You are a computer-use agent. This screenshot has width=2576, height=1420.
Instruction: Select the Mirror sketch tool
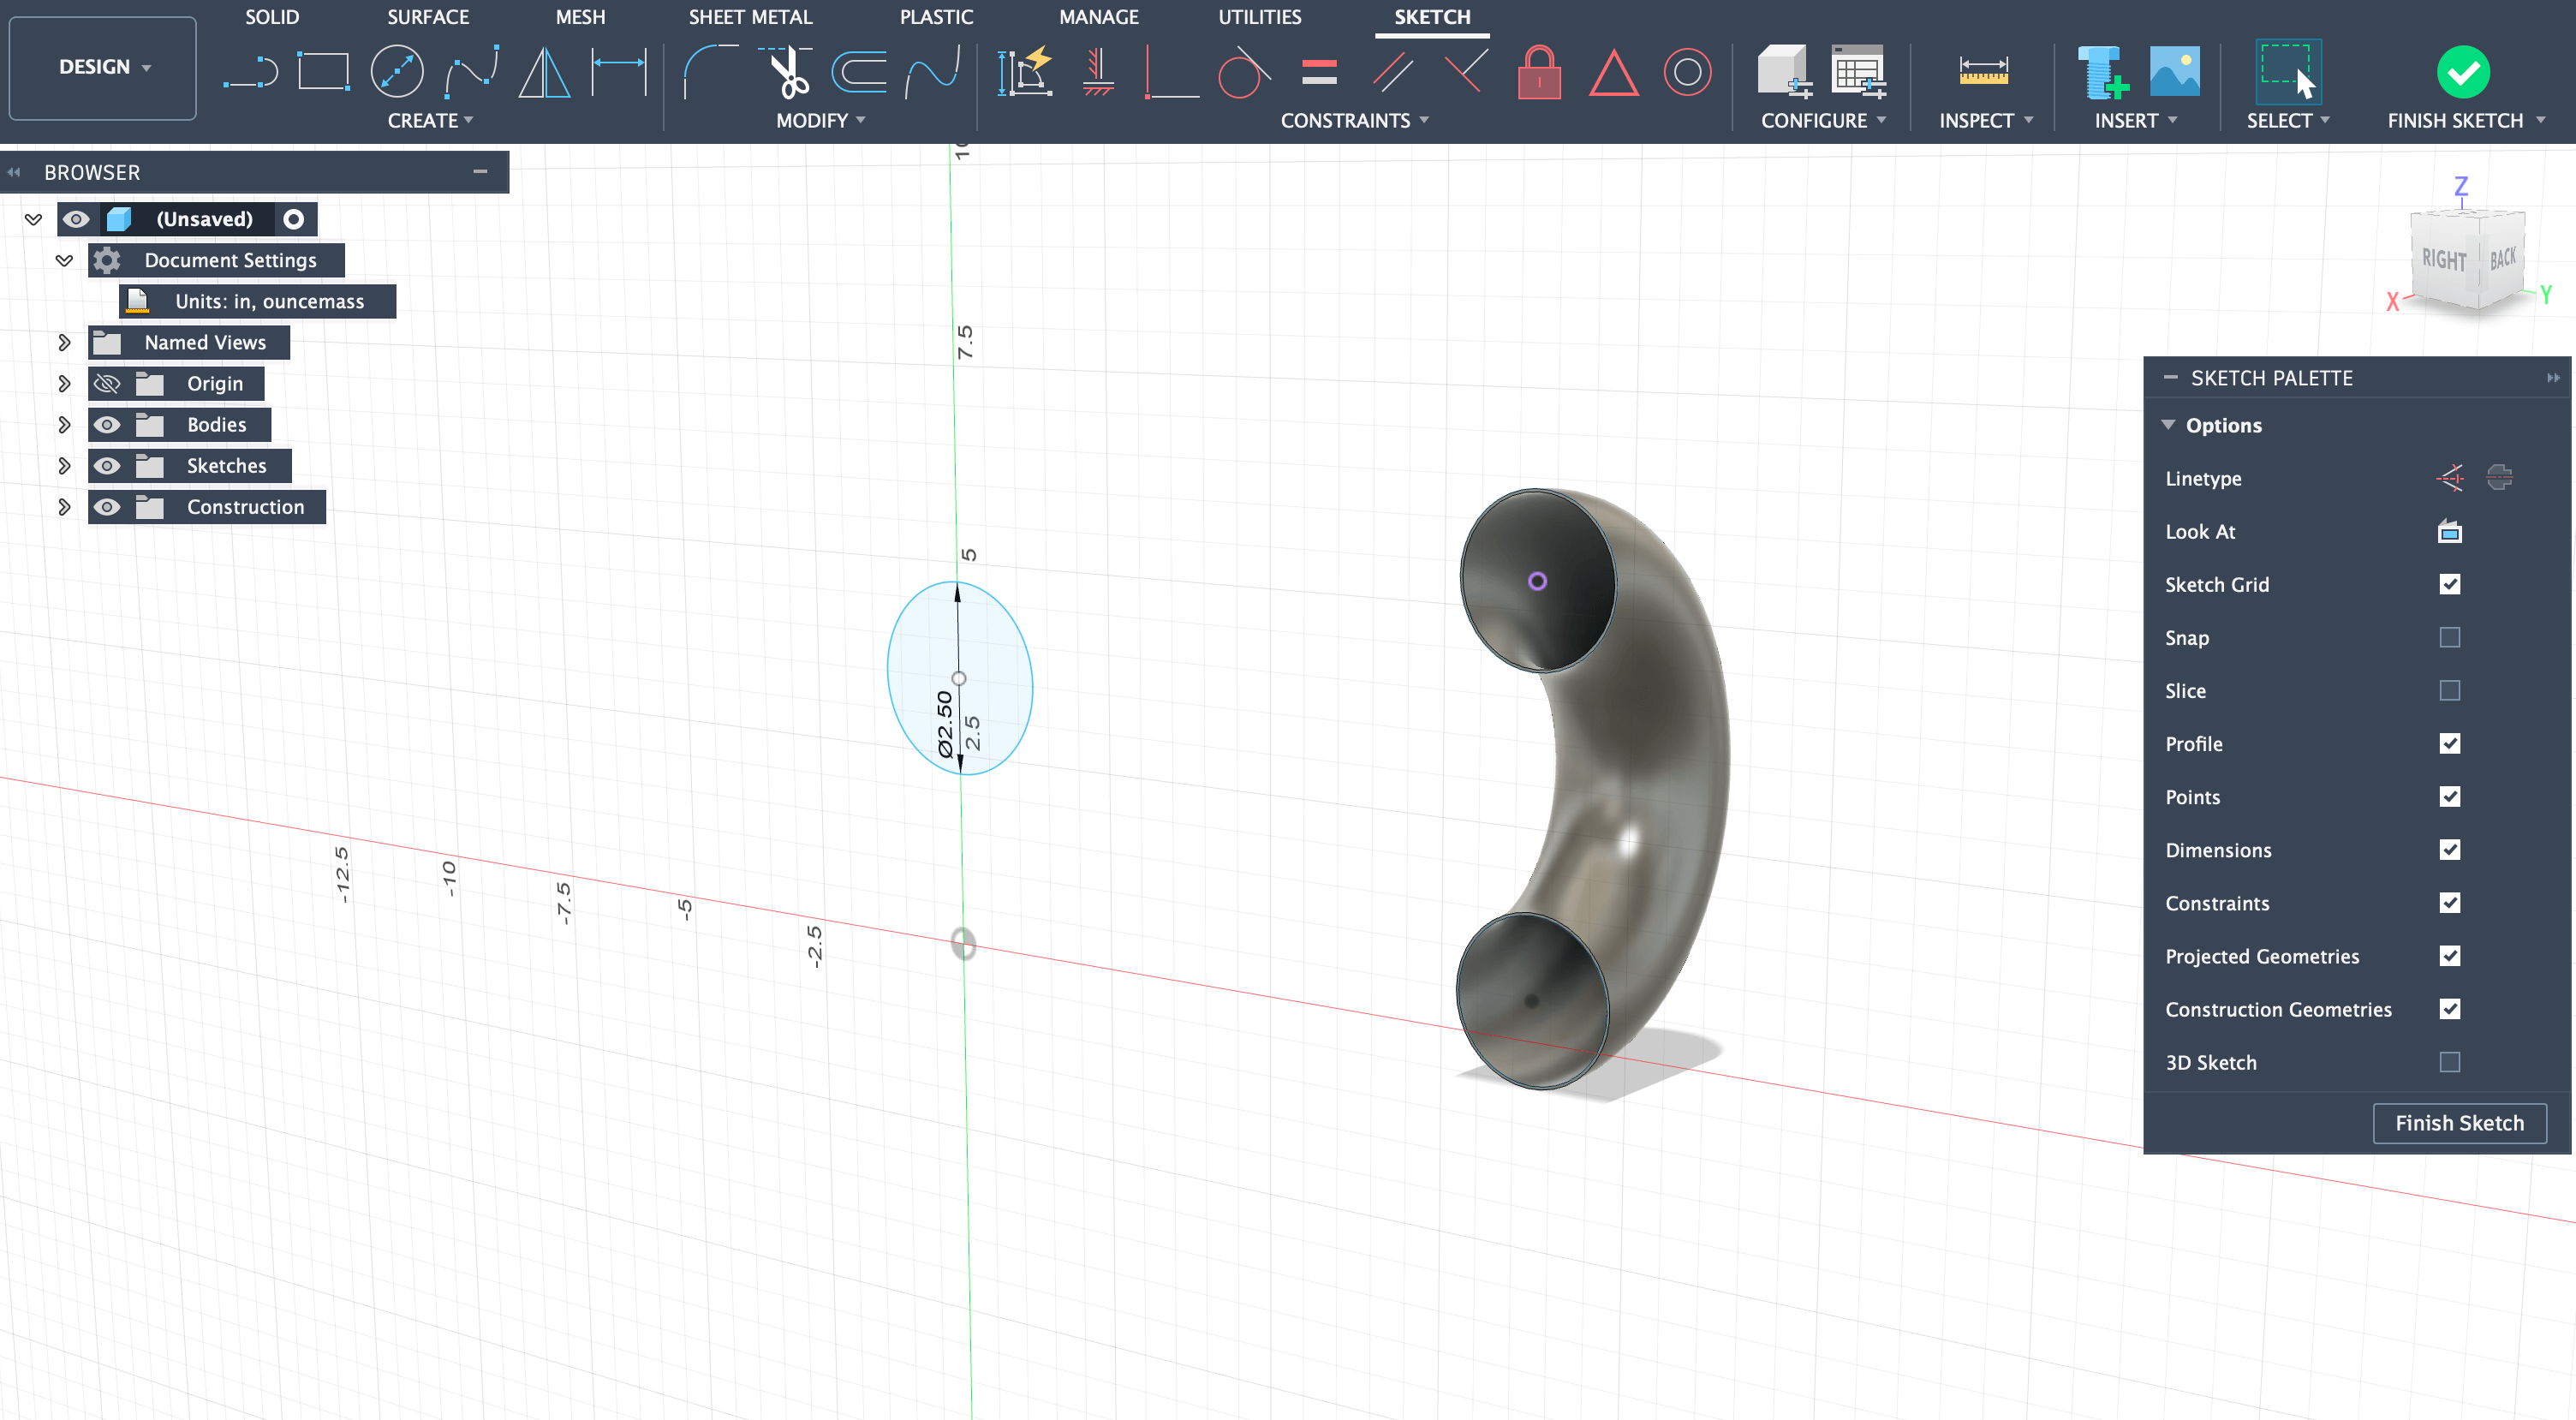pyautogui.click(x=543, y=70)
